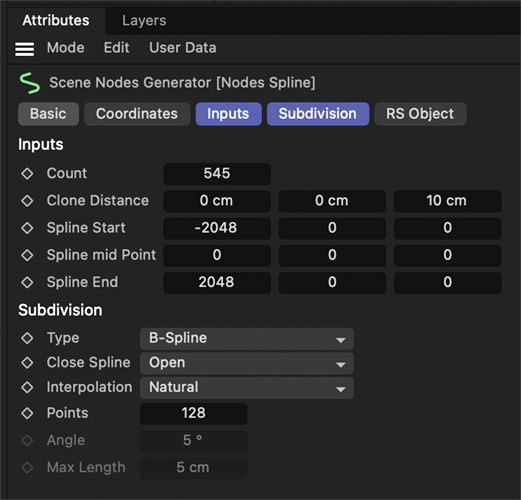
Task: Open the Interpolation dropdown showing Natural
Action: click(246, 388)
